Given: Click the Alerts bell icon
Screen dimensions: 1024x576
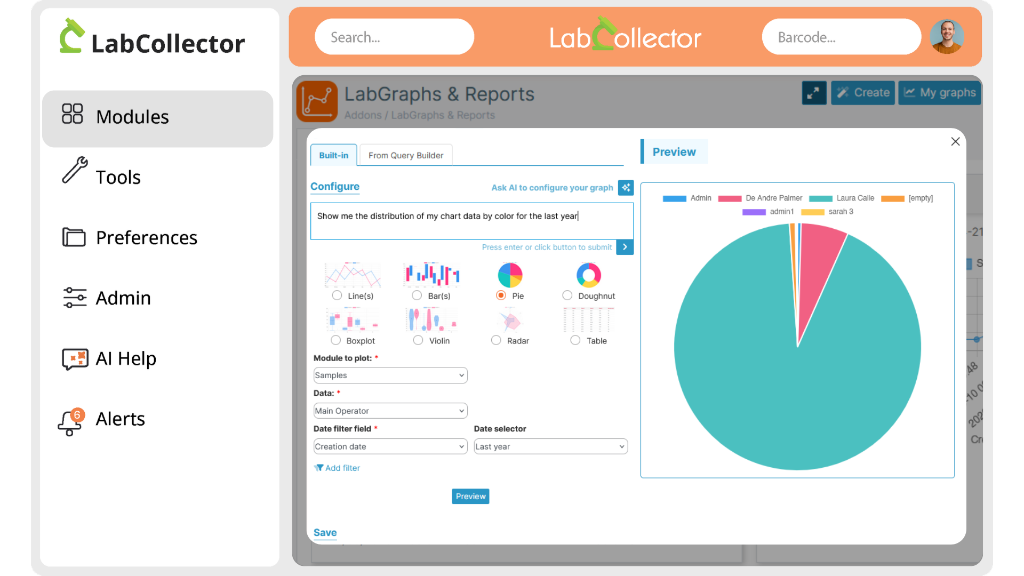Looking at the screenshot, I should pos(71,422).
